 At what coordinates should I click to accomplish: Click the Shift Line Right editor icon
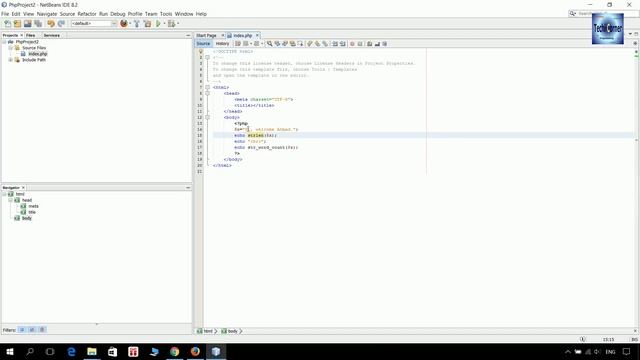(343, 44)
